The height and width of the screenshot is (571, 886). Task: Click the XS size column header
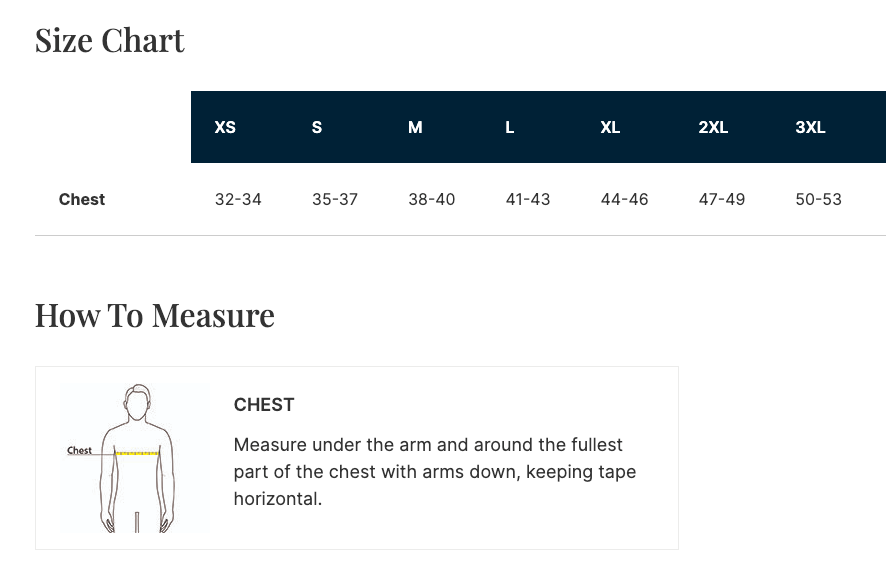coord(225,128)
